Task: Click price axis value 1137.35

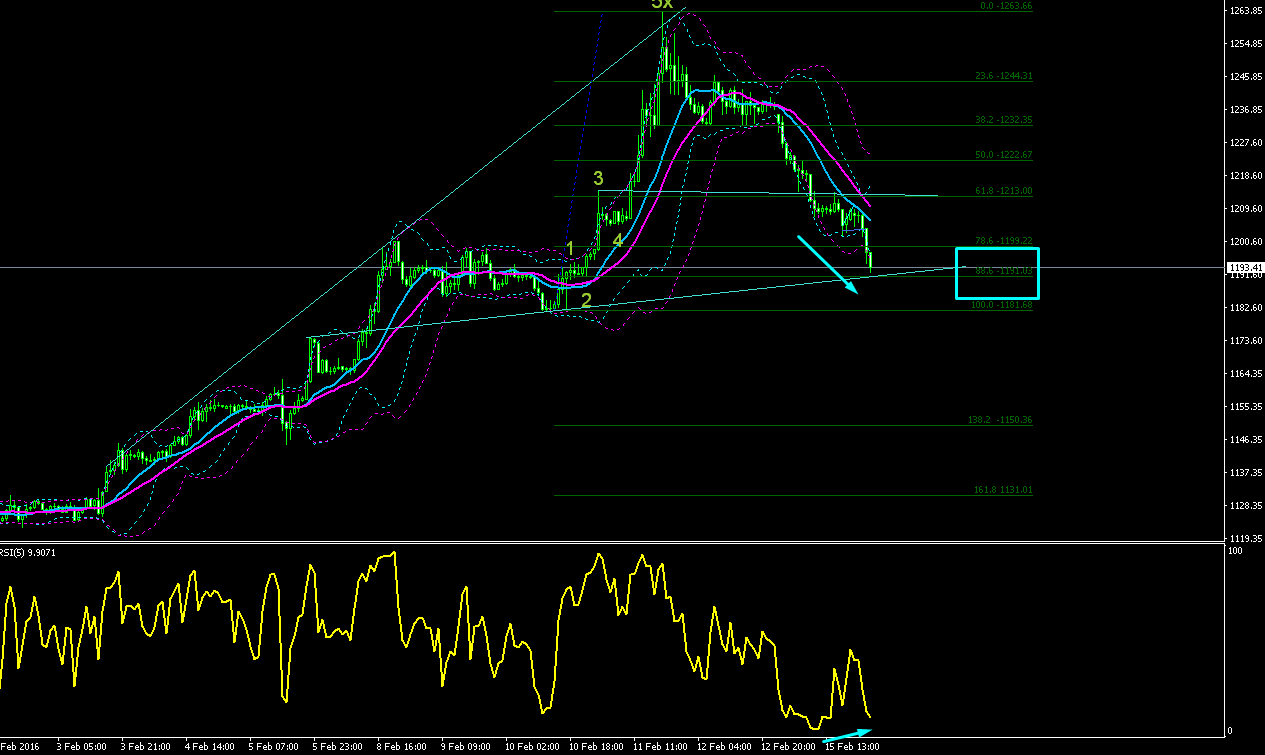Action: click(x=1245, y=473)
